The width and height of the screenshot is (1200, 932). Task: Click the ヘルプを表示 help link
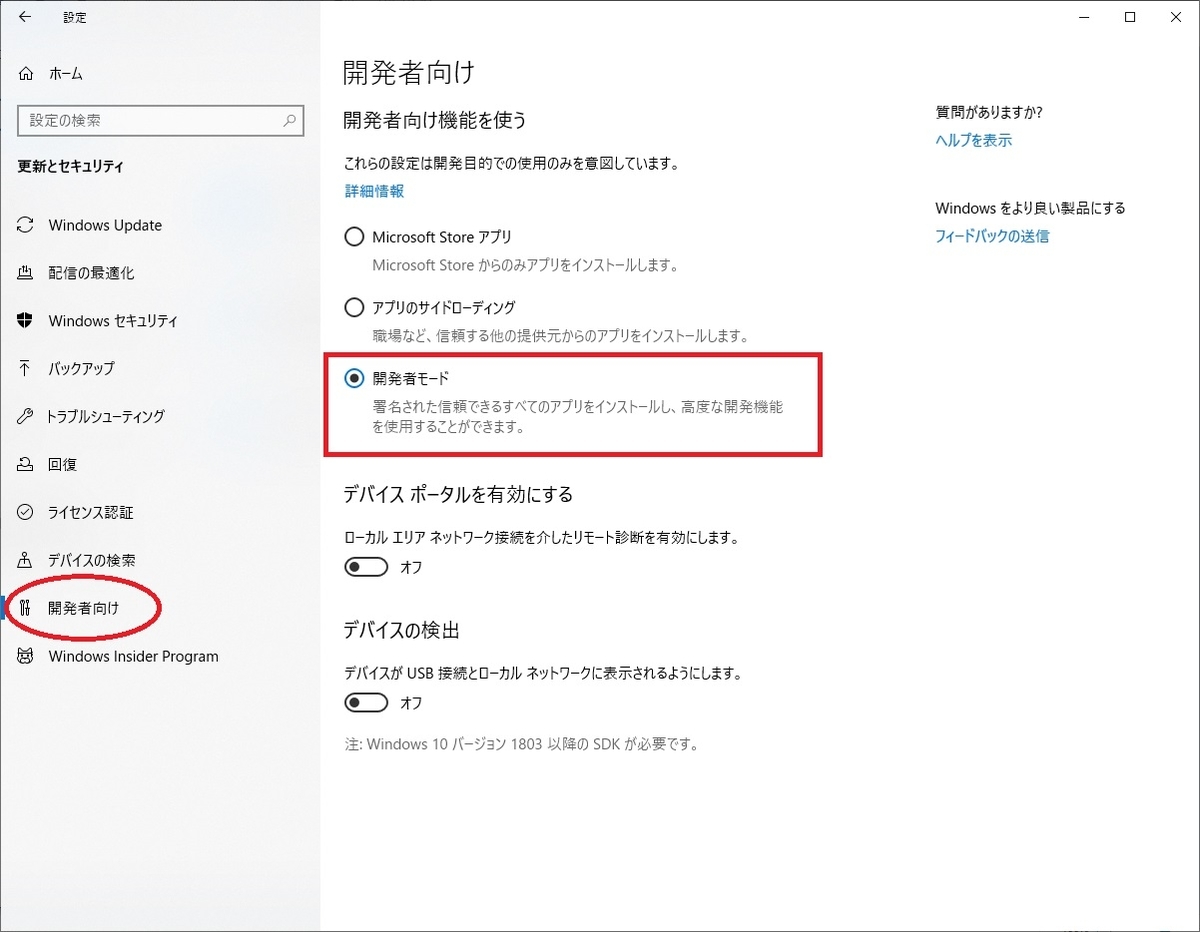[973, 140]
